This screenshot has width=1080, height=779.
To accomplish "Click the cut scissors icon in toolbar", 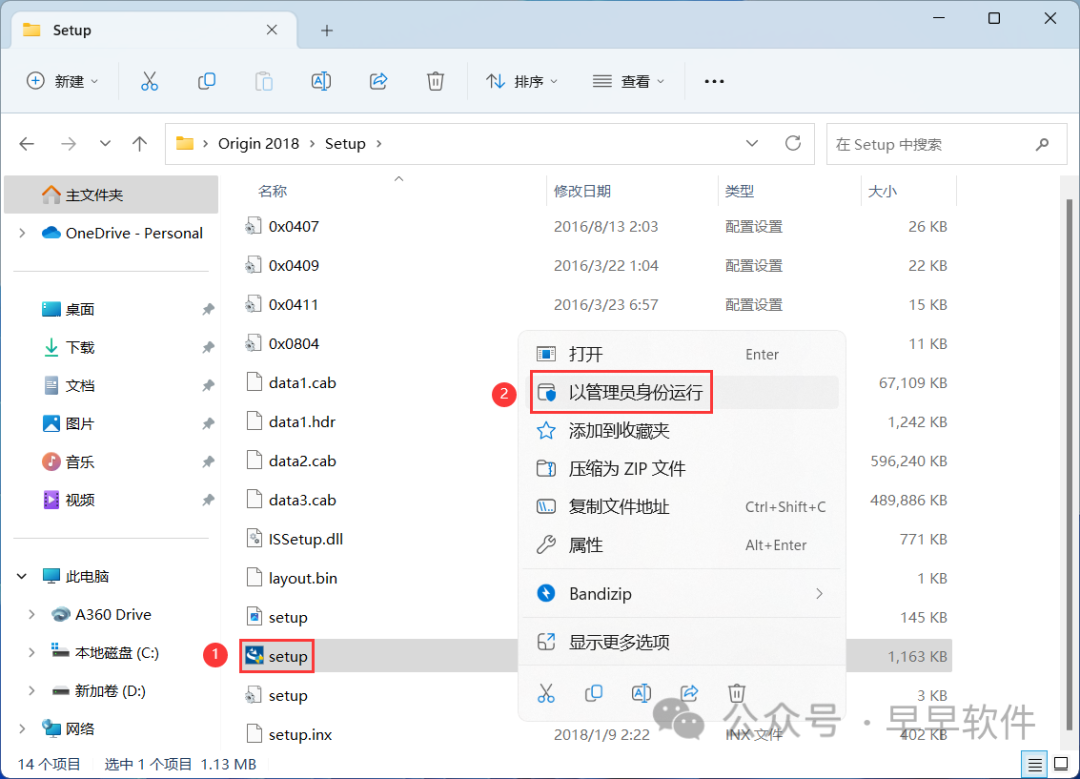I will click(x=149, y=82).
